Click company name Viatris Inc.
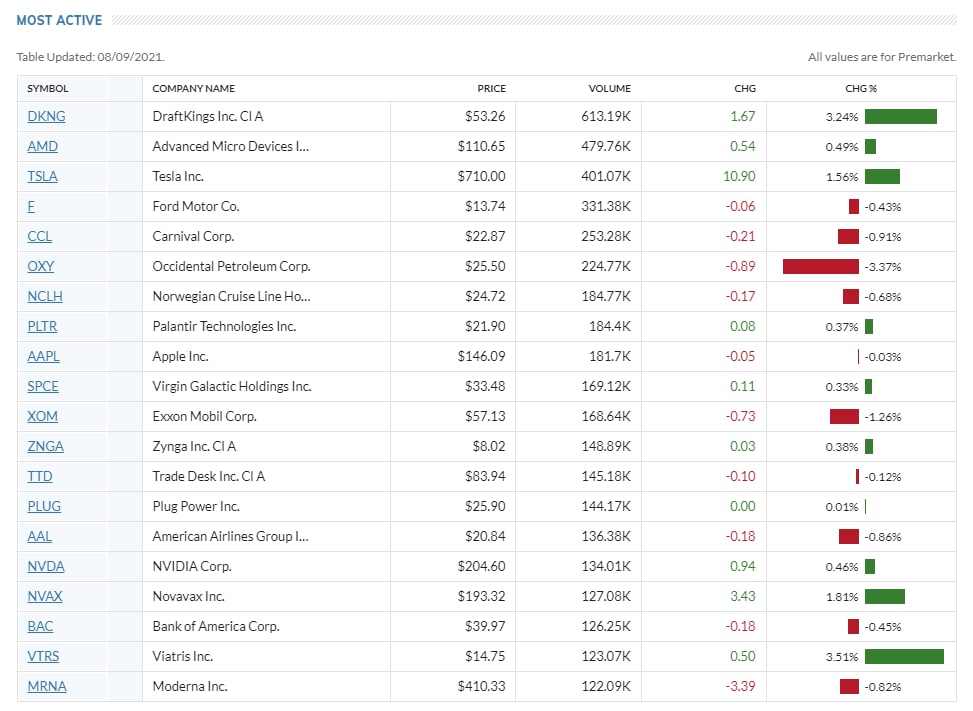 183,656
